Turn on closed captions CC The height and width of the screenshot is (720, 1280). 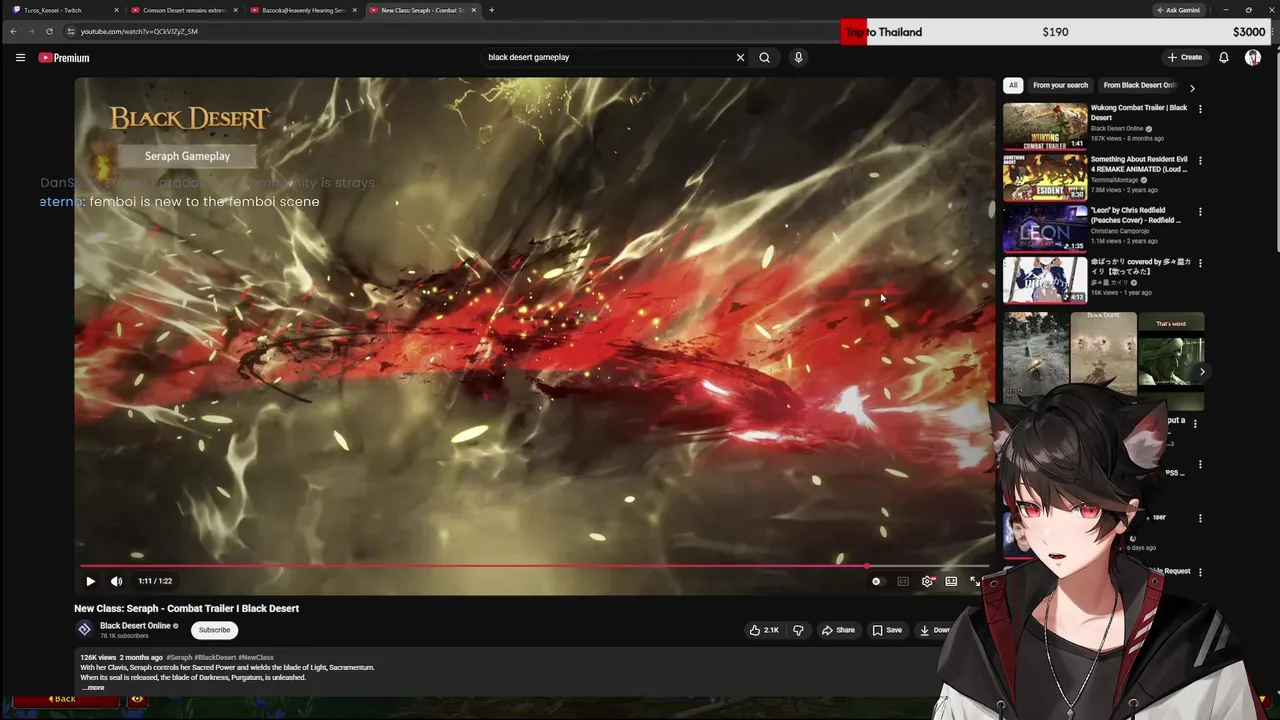(x=903, y=581)
